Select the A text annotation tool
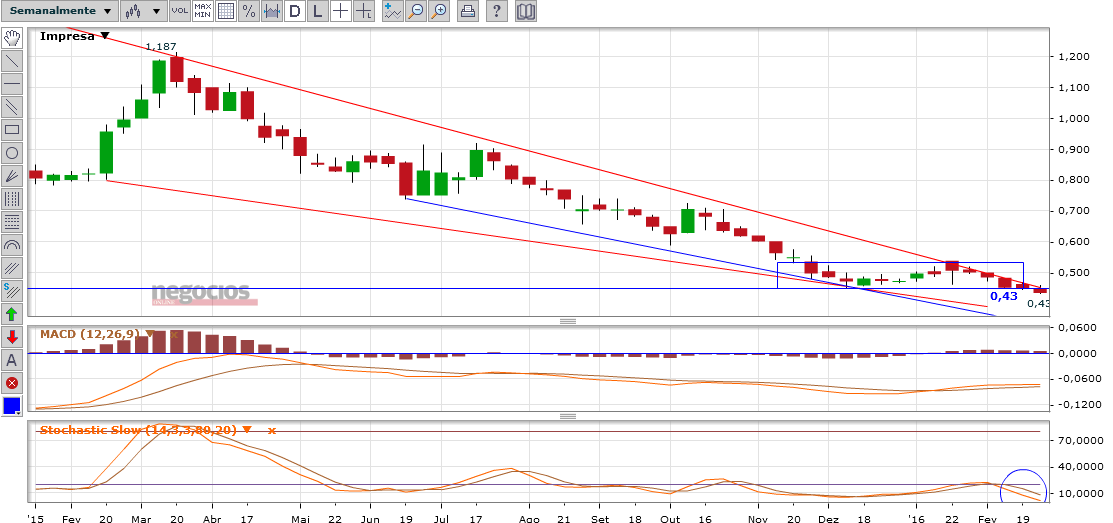The height and width of the screenshot is (523, 1113). point(12,360)
